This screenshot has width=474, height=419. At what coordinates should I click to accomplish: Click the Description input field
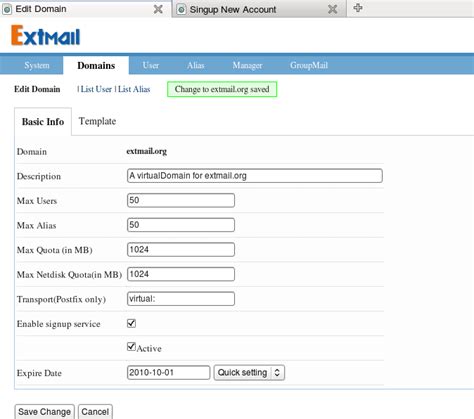click(255, 176)
